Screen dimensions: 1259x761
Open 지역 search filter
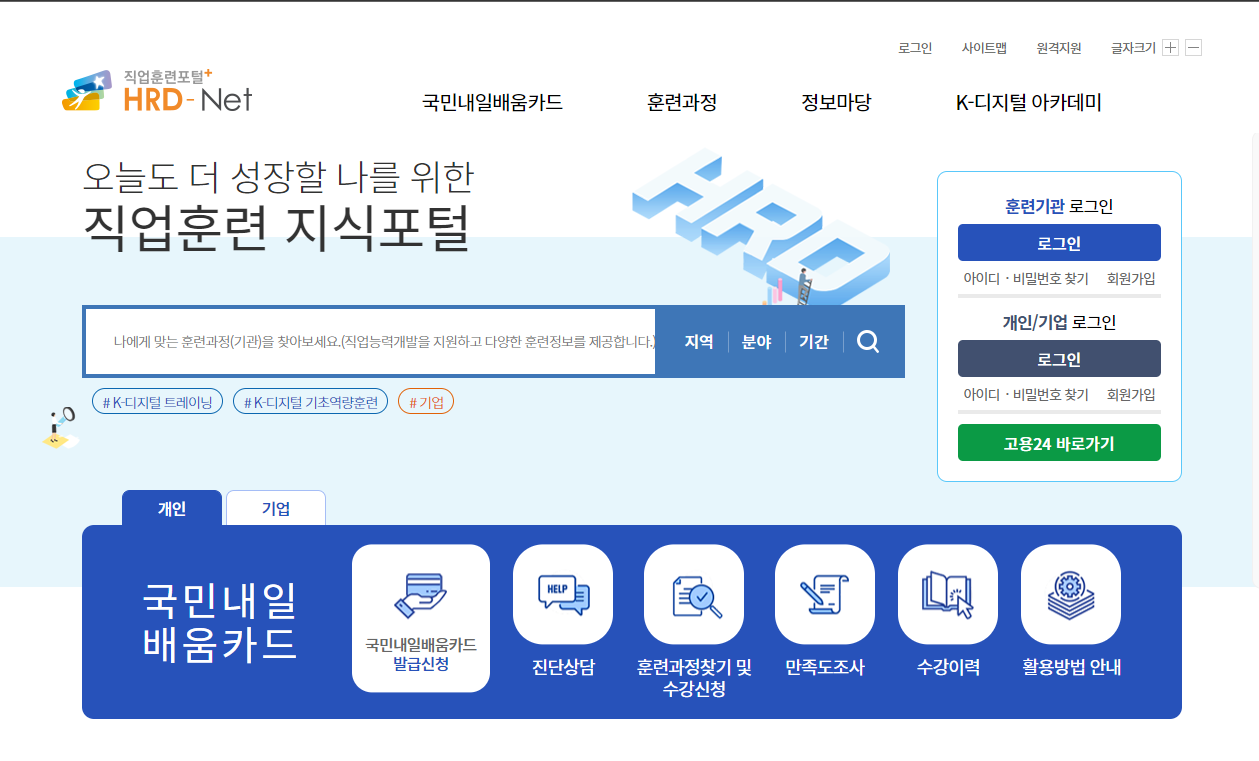699,342
